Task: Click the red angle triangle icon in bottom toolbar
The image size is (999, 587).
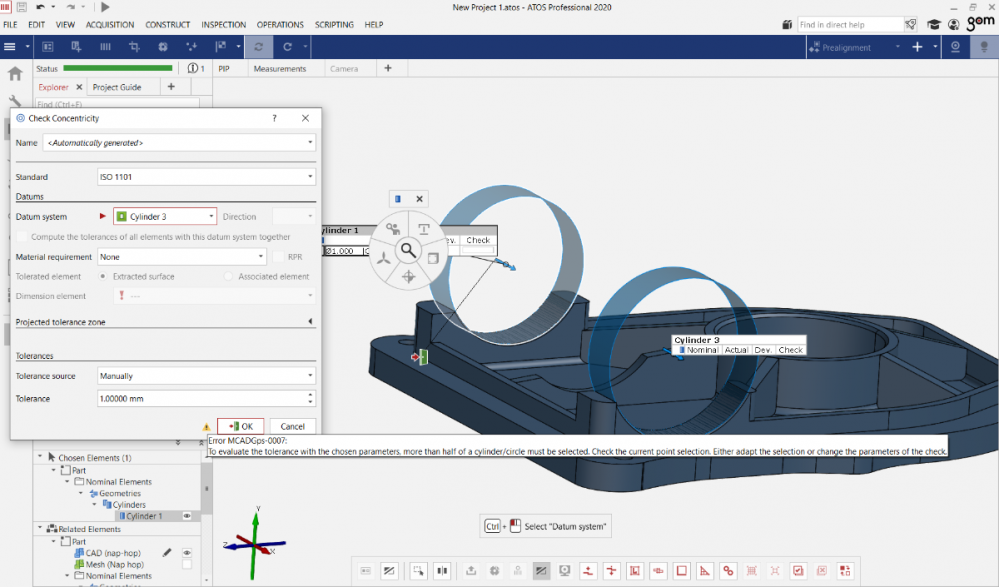Action: tap(705, 571)
